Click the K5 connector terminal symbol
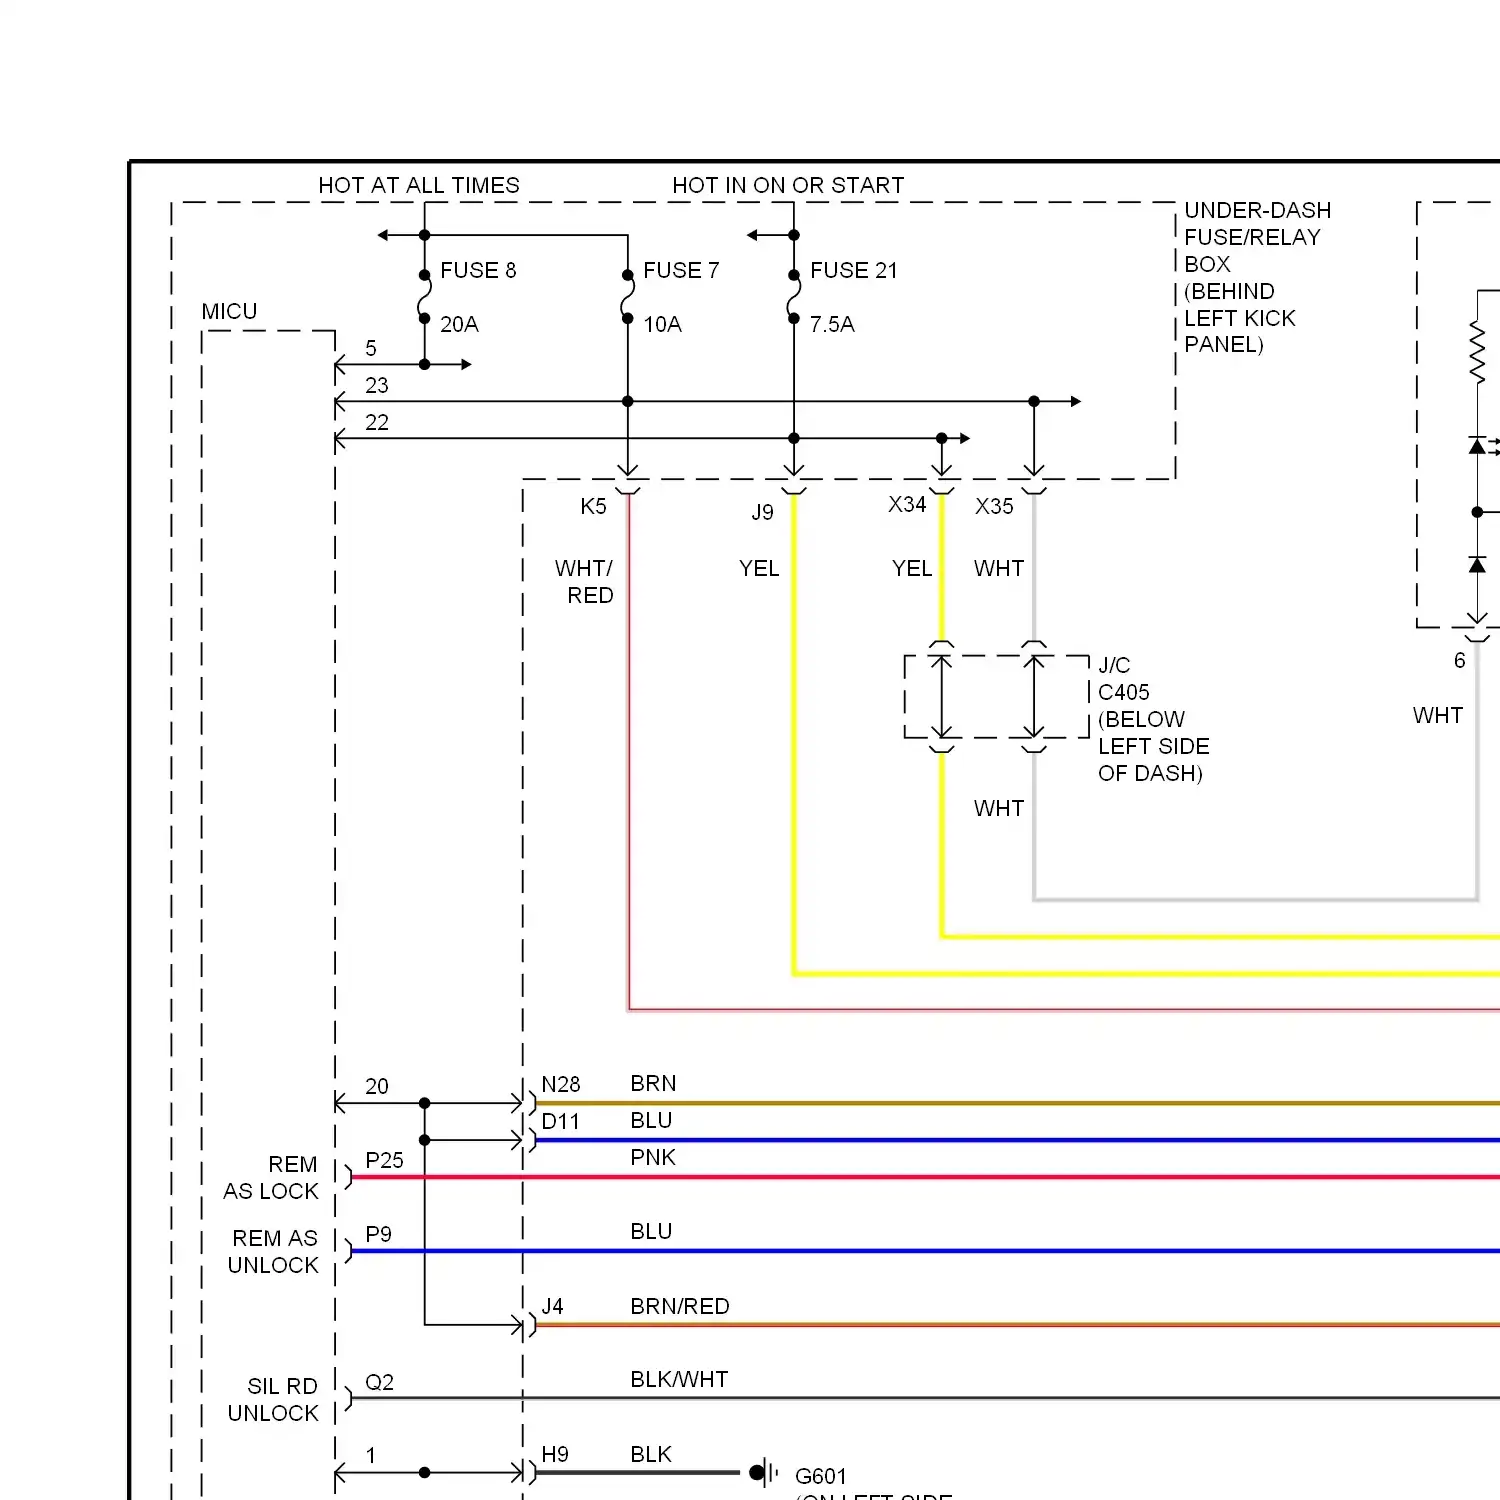 coord(627,486)
